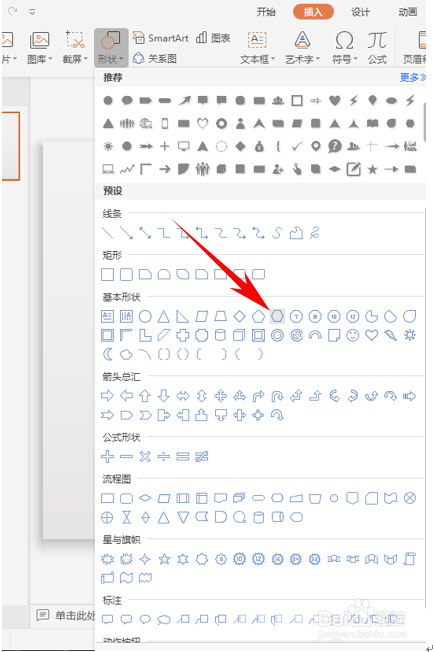Insert the right arrow from 箭头总汇
The width and height of the screenshot is (435, 652).
click(108, 396)
